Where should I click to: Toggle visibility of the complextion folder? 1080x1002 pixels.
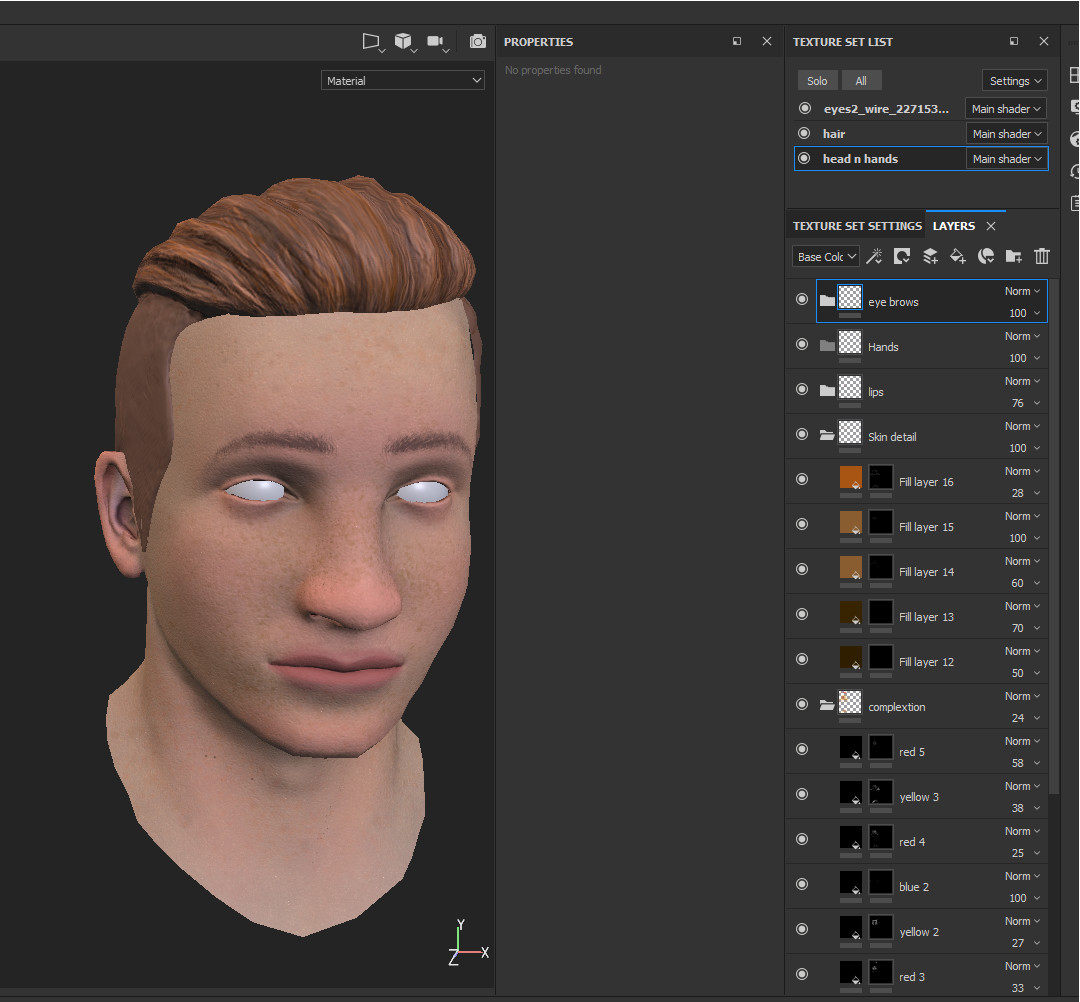click(801, 704)
